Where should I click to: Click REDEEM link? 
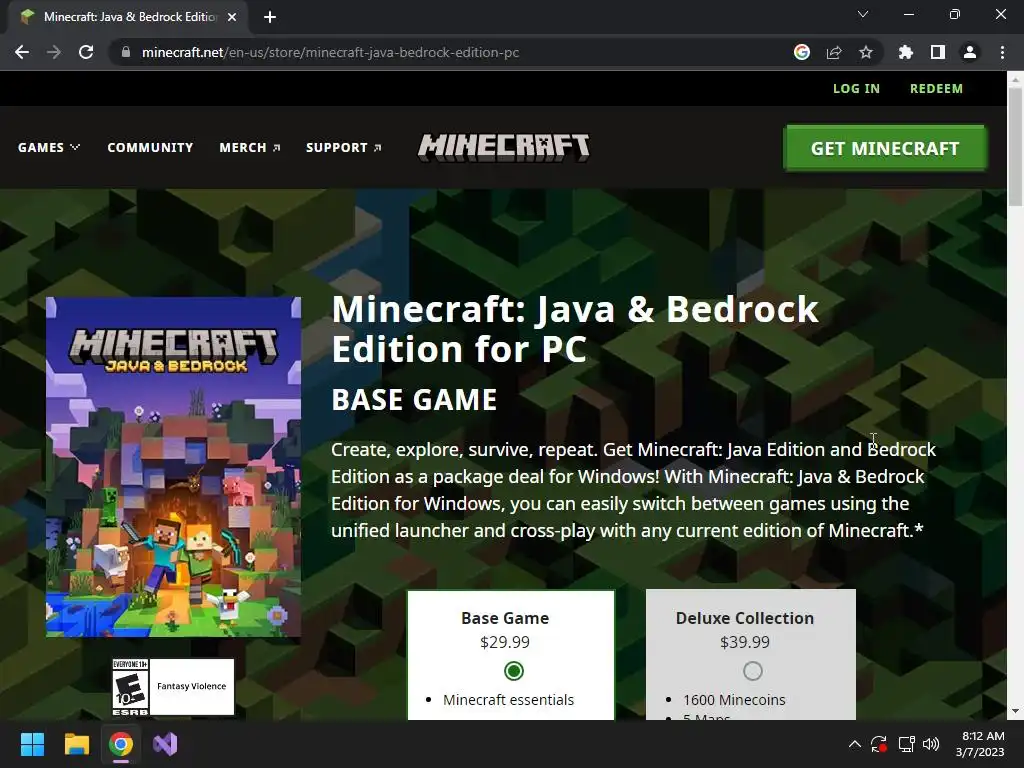936,89
